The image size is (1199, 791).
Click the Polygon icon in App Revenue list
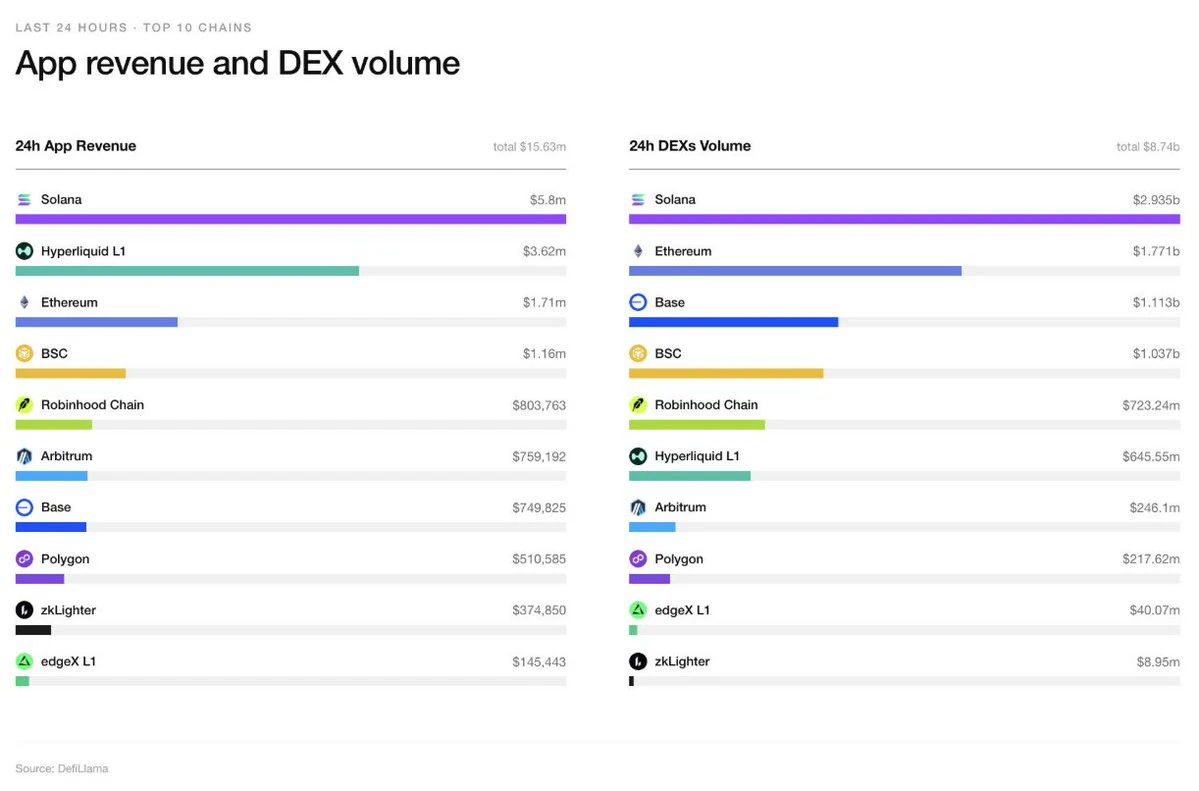pyautogui.click(x=24, y=559)
